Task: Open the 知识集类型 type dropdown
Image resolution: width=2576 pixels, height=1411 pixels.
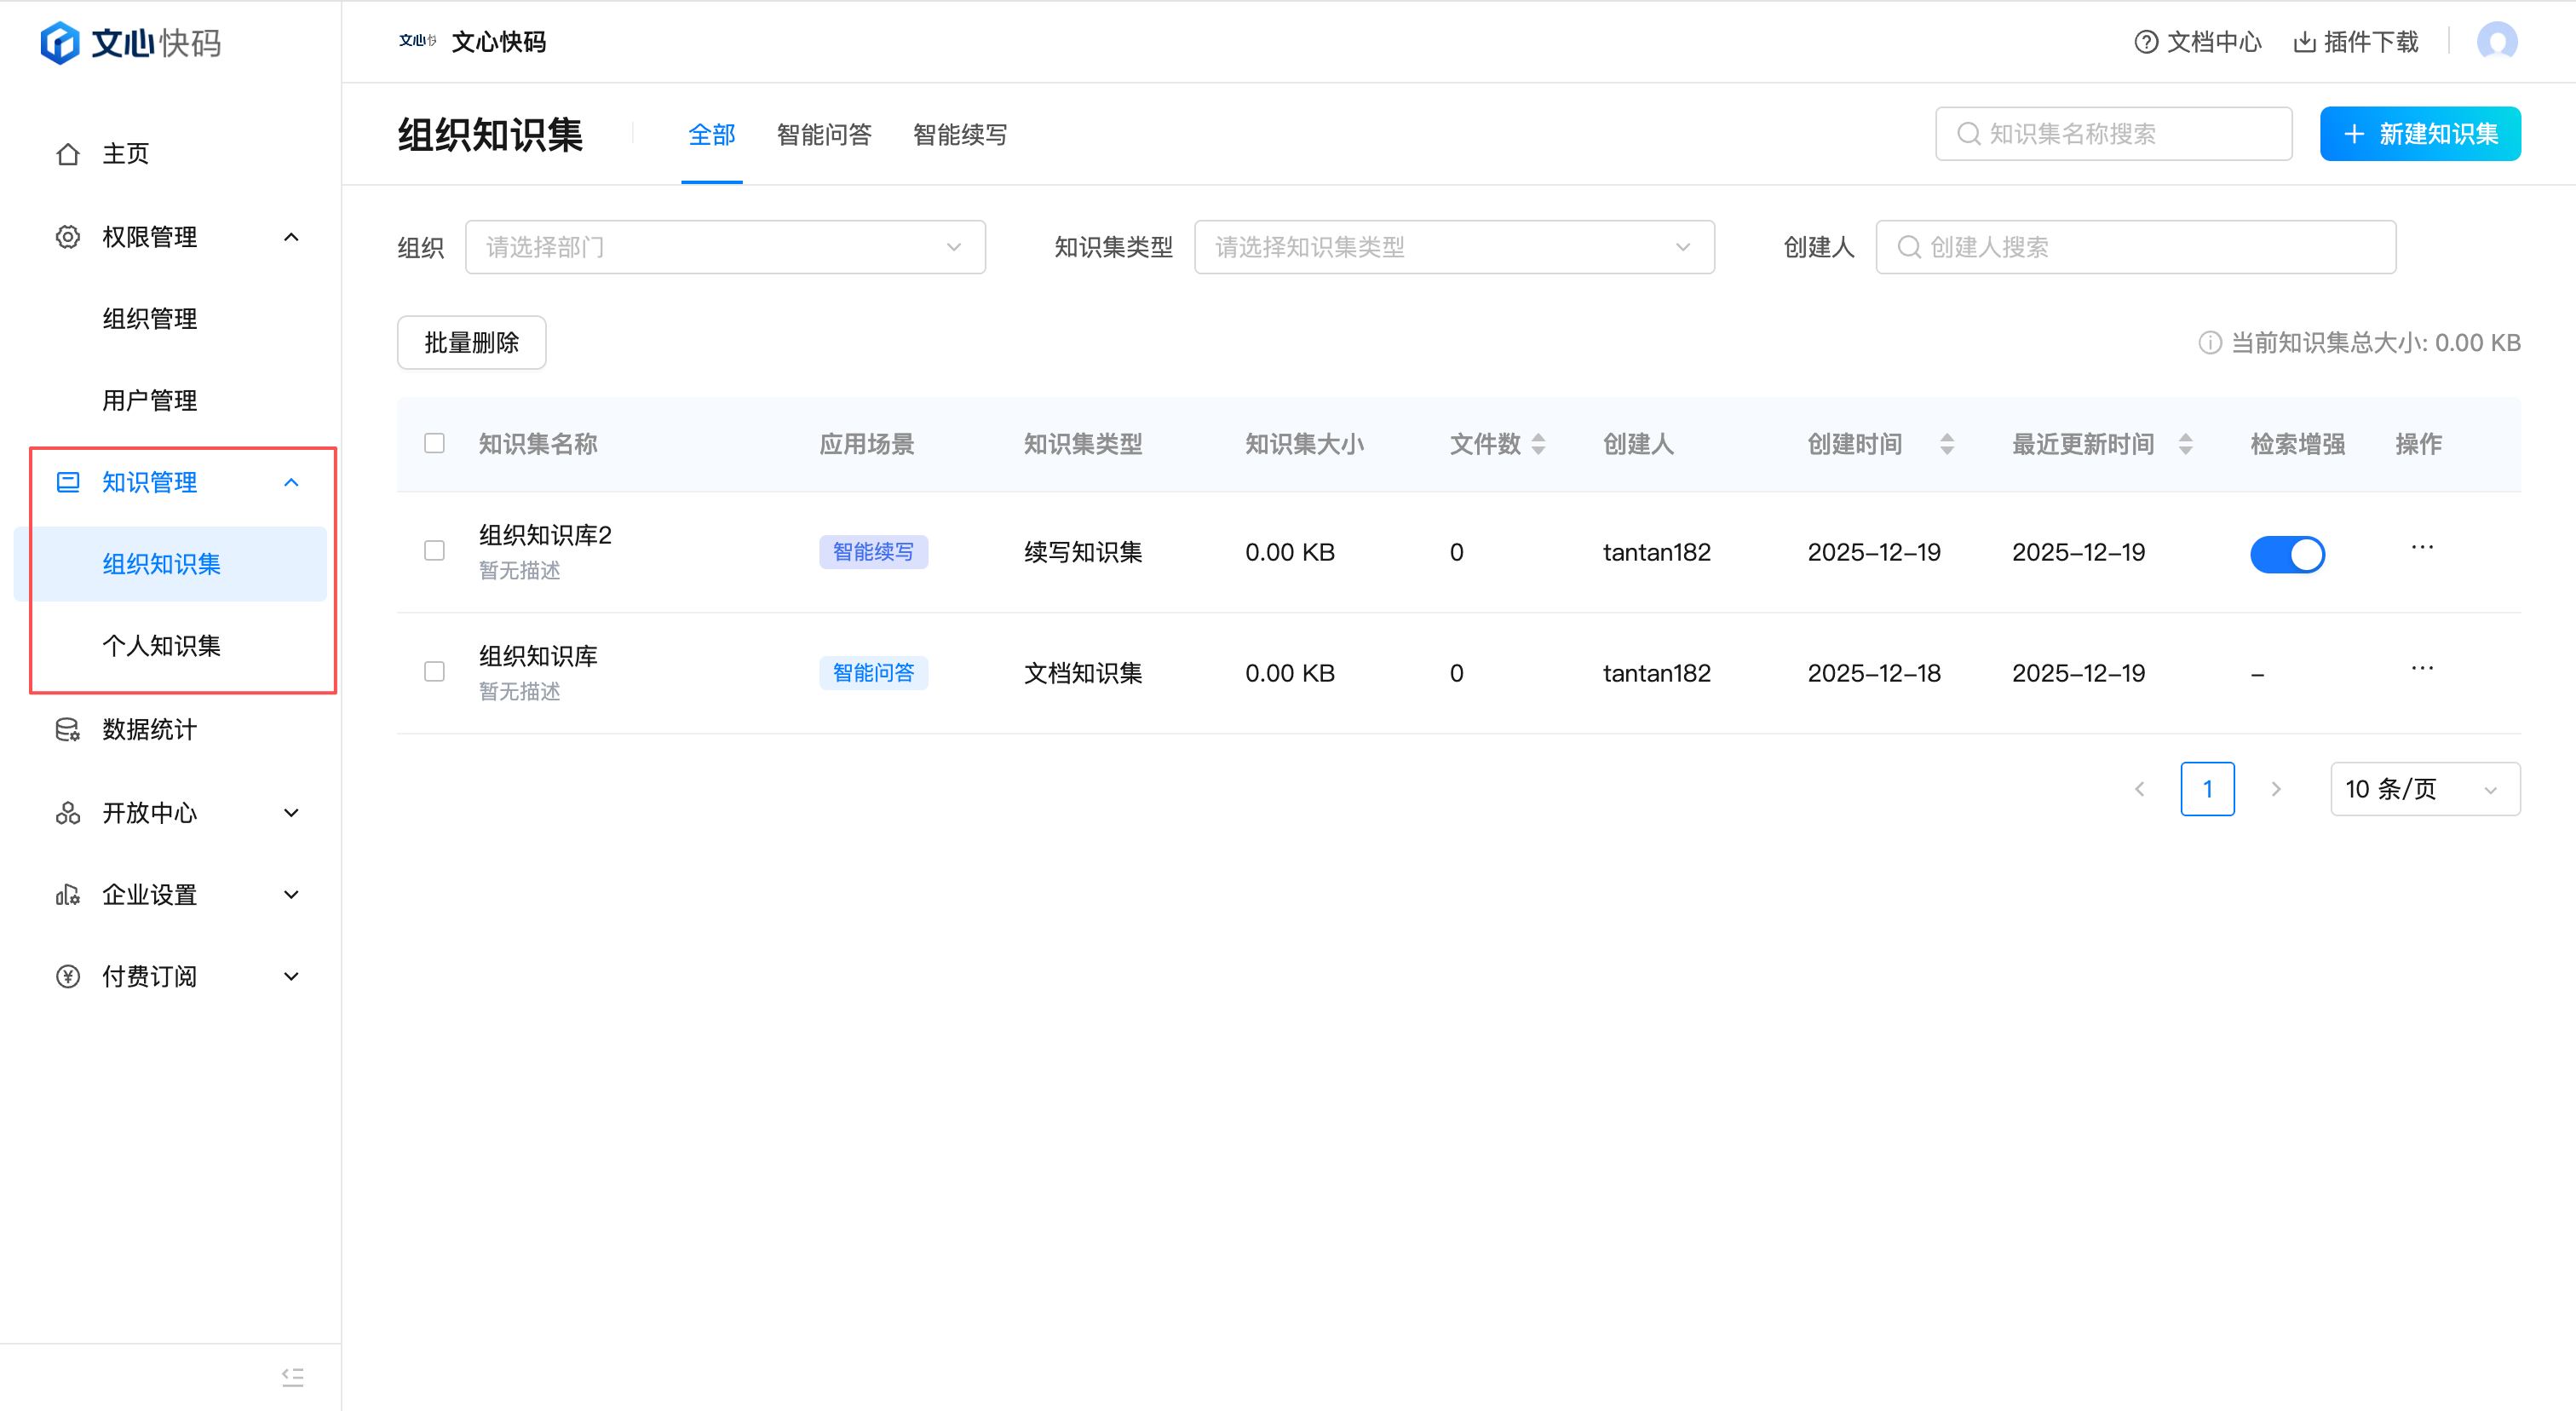Action: [1453, 247]
